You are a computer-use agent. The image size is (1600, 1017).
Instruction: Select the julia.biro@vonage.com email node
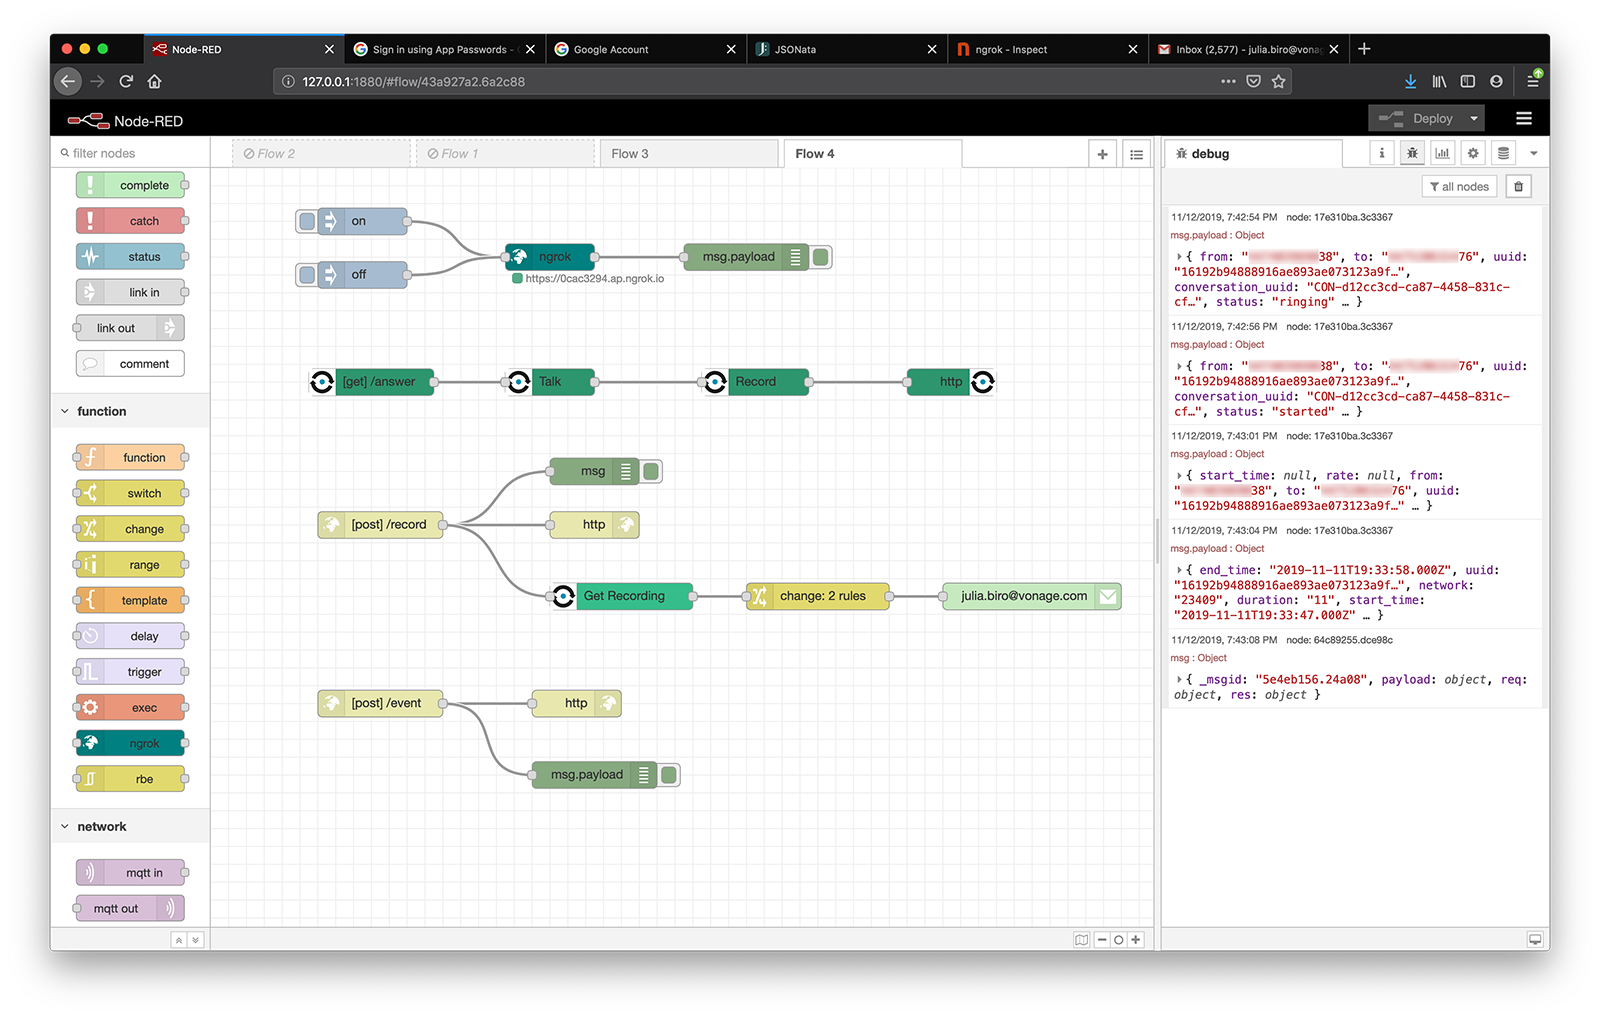tap(1031, 596)
